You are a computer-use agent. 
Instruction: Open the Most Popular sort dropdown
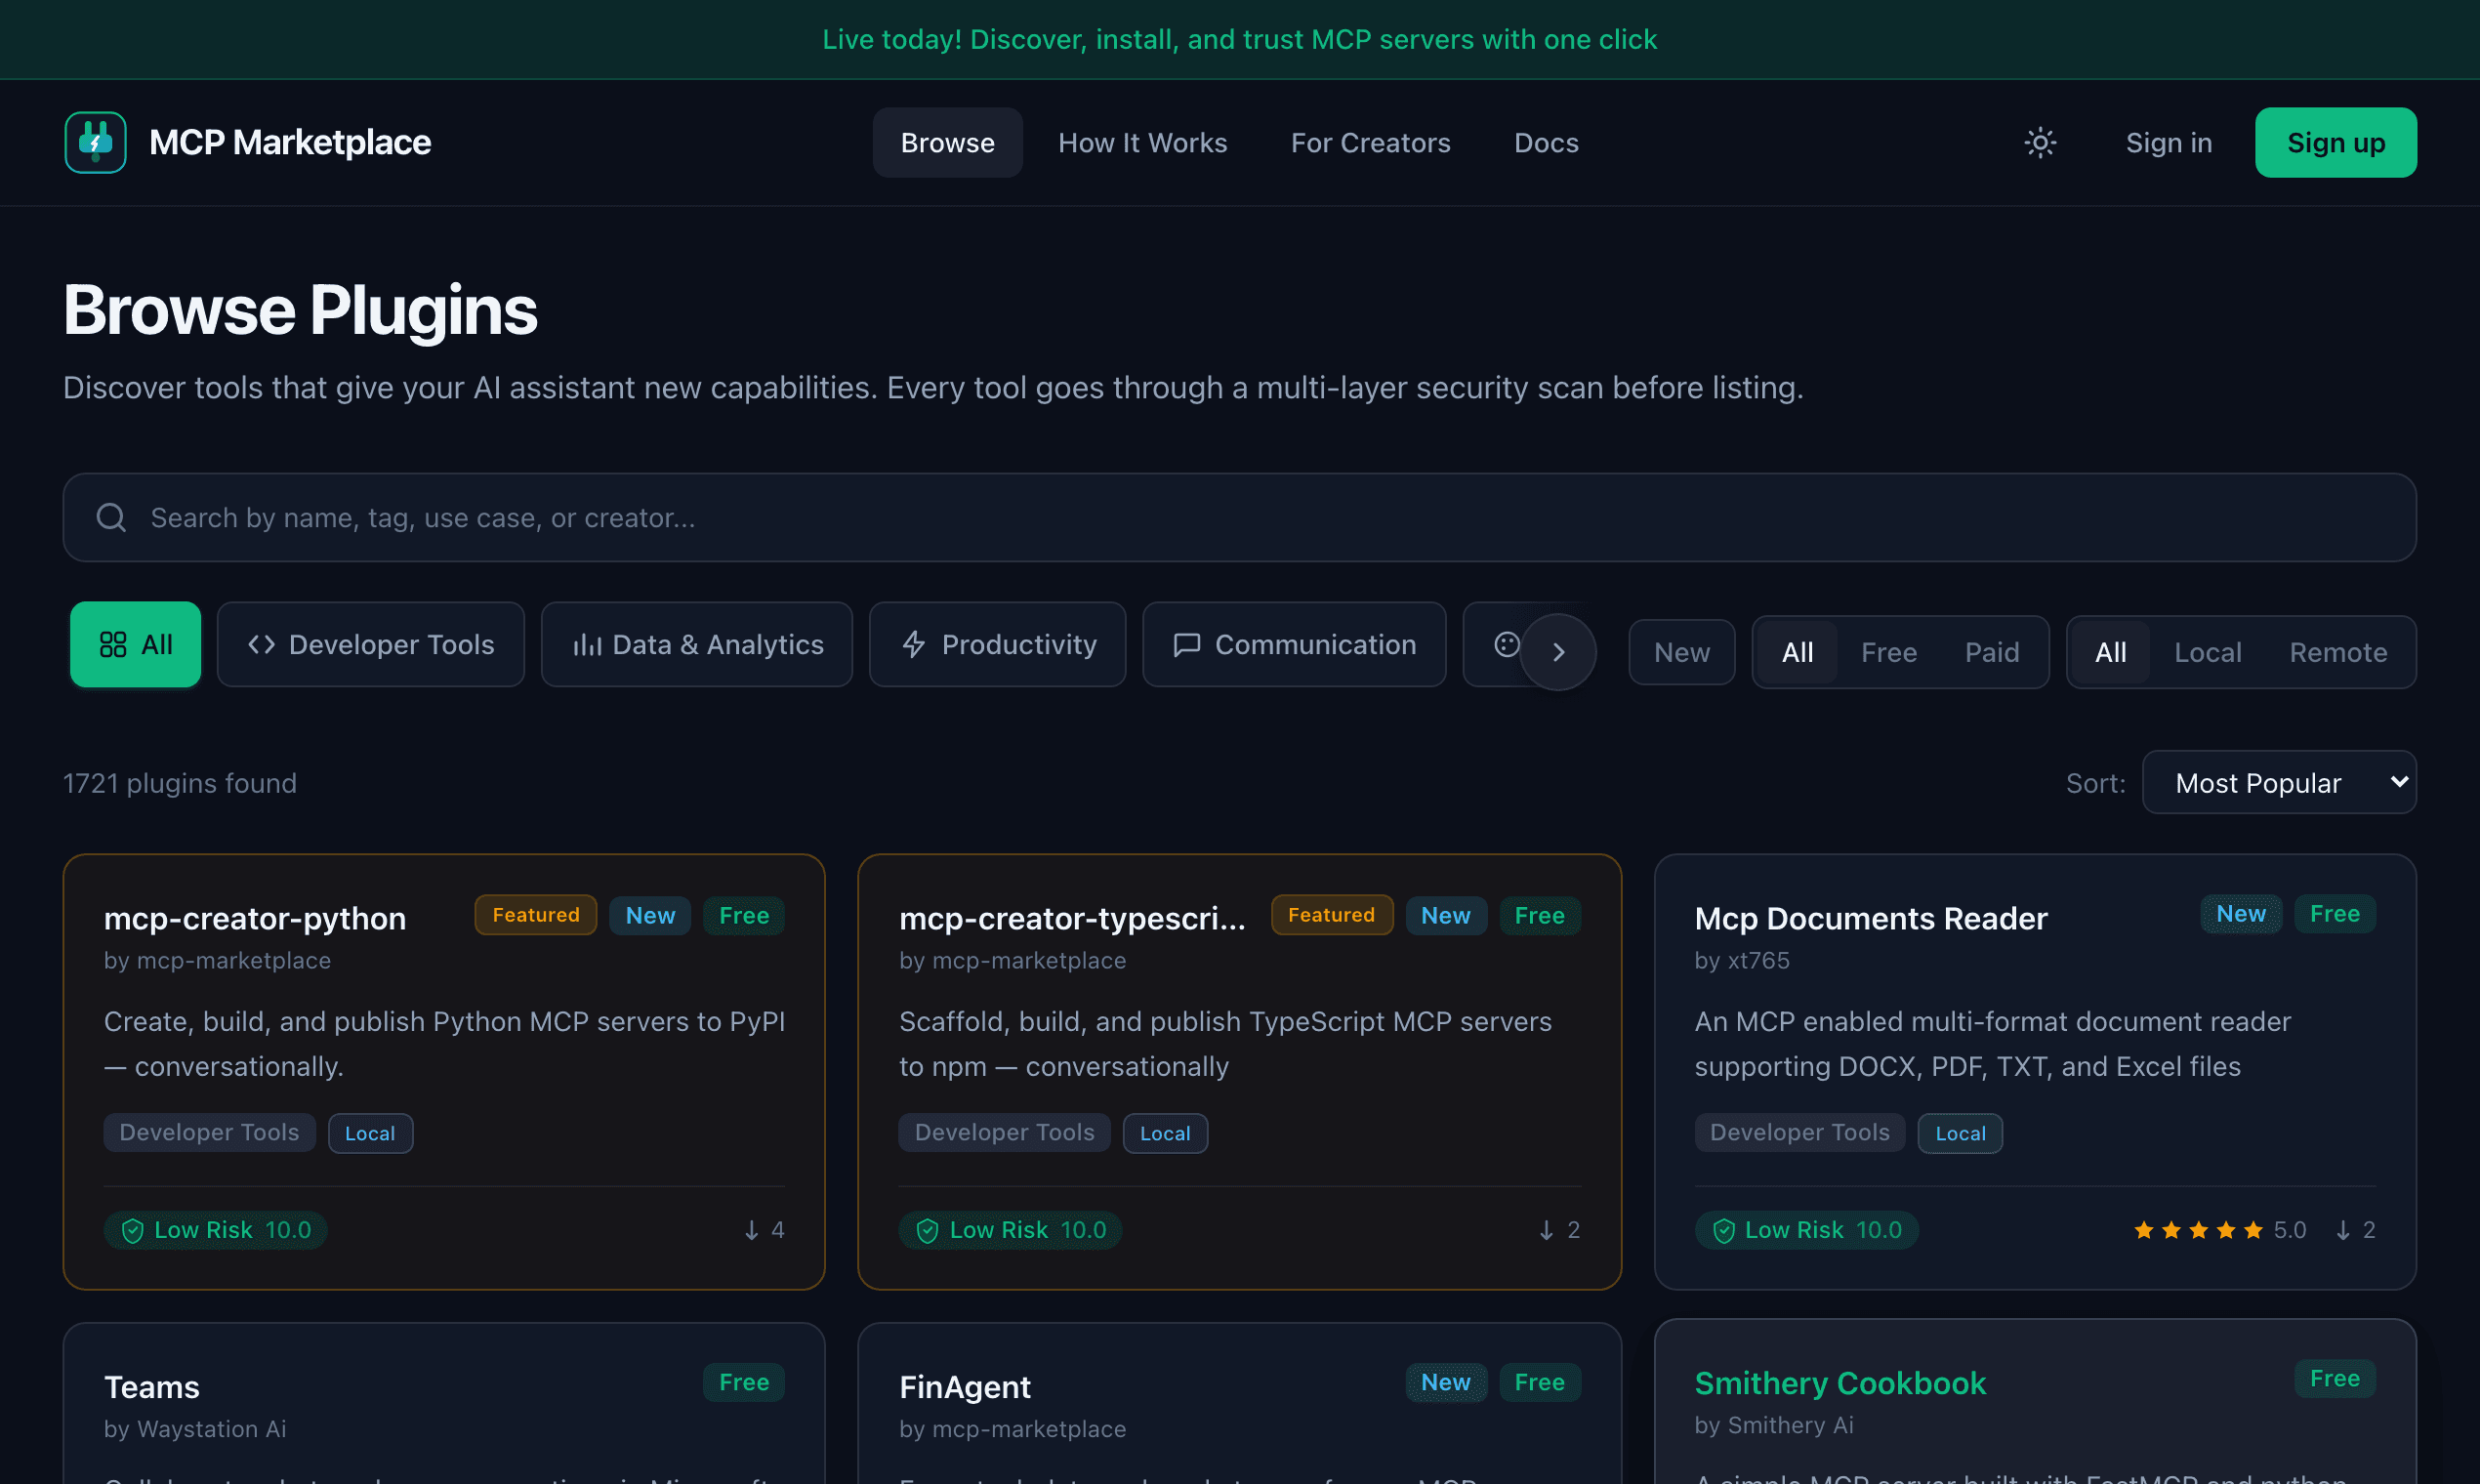tap(2279, 782)
